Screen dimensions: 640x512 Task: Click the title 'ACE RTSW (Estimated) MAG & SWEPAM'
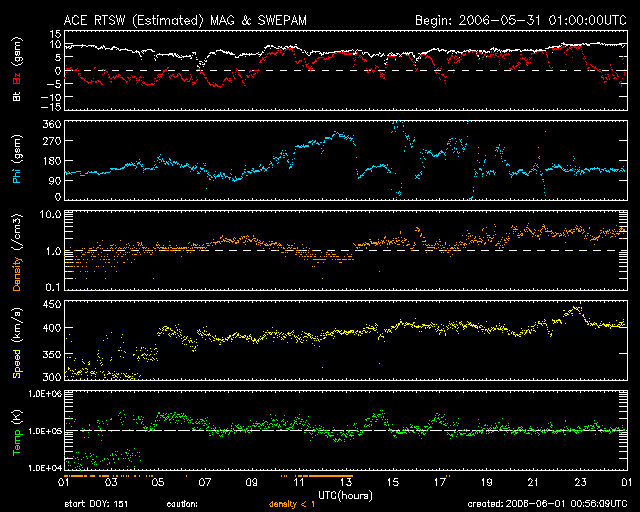(x=185, y=20)
